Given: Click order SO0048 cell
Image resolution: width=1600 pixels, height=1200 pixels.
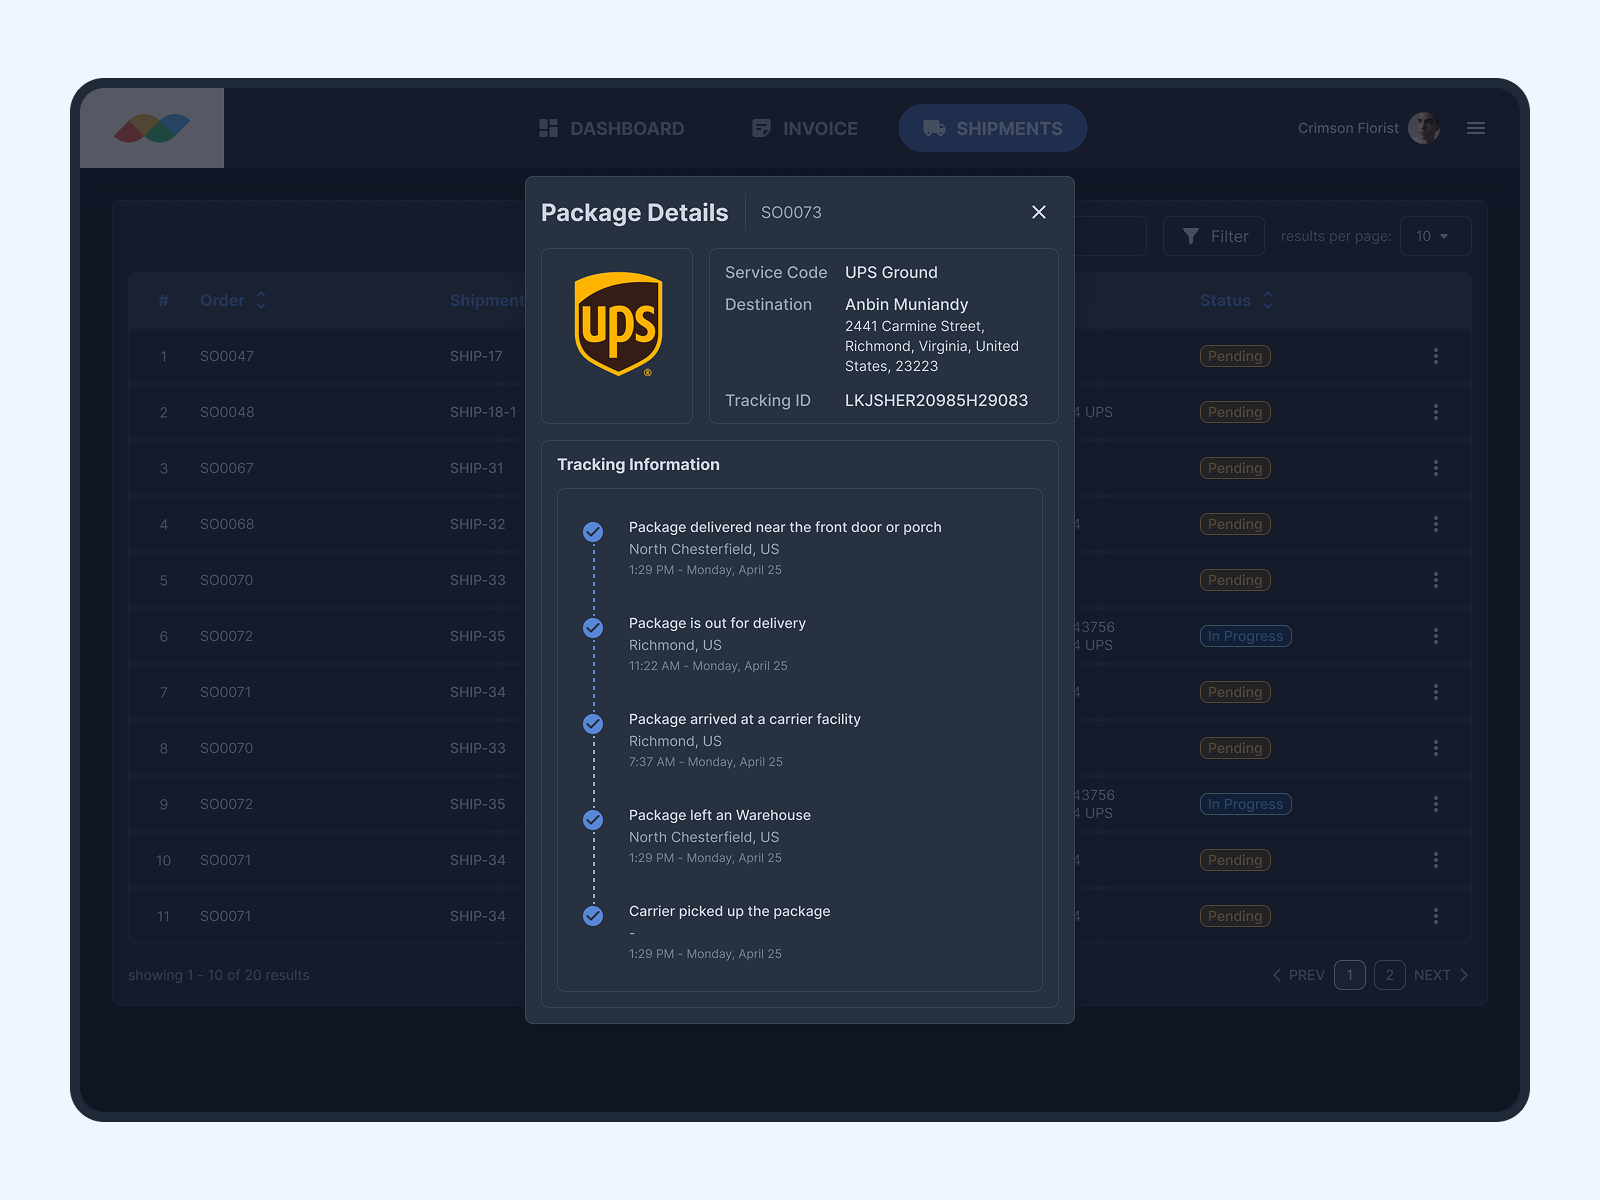Looking at the screenshot, I should [x=227, y=412].
